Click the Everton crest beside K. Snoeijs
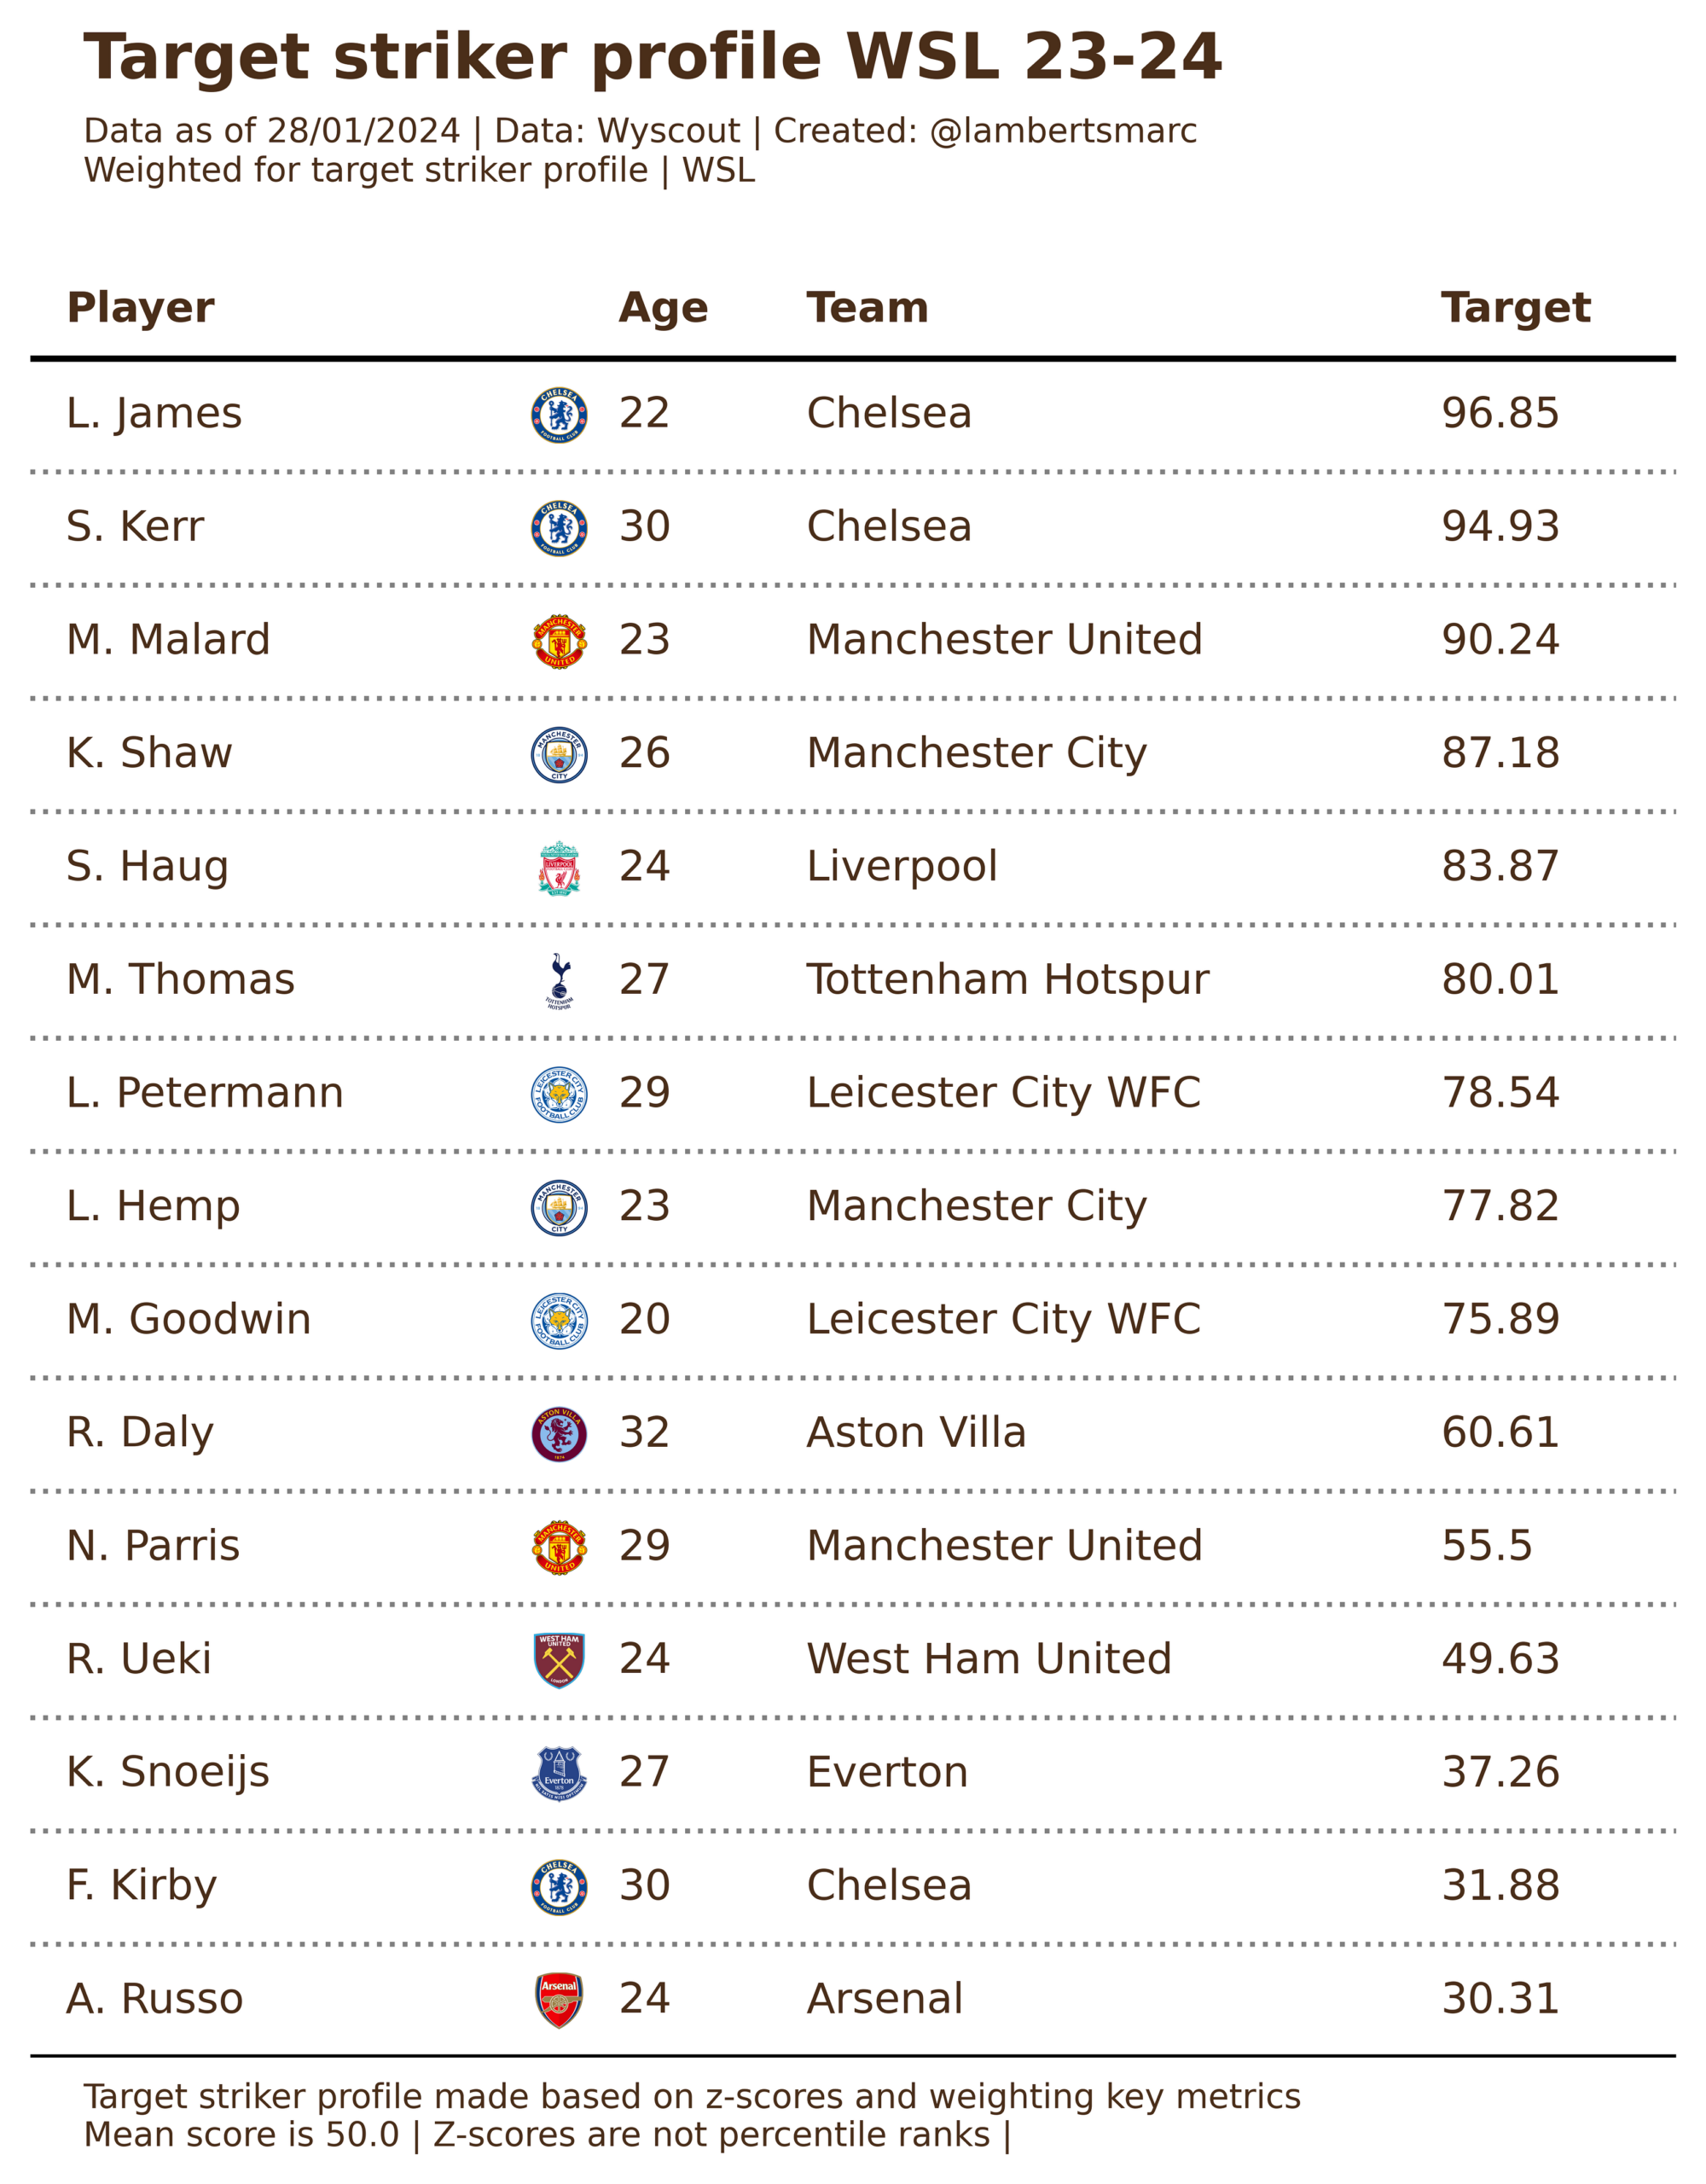The height and width of the screenshot is (2184, 1706). [559, 1773]
